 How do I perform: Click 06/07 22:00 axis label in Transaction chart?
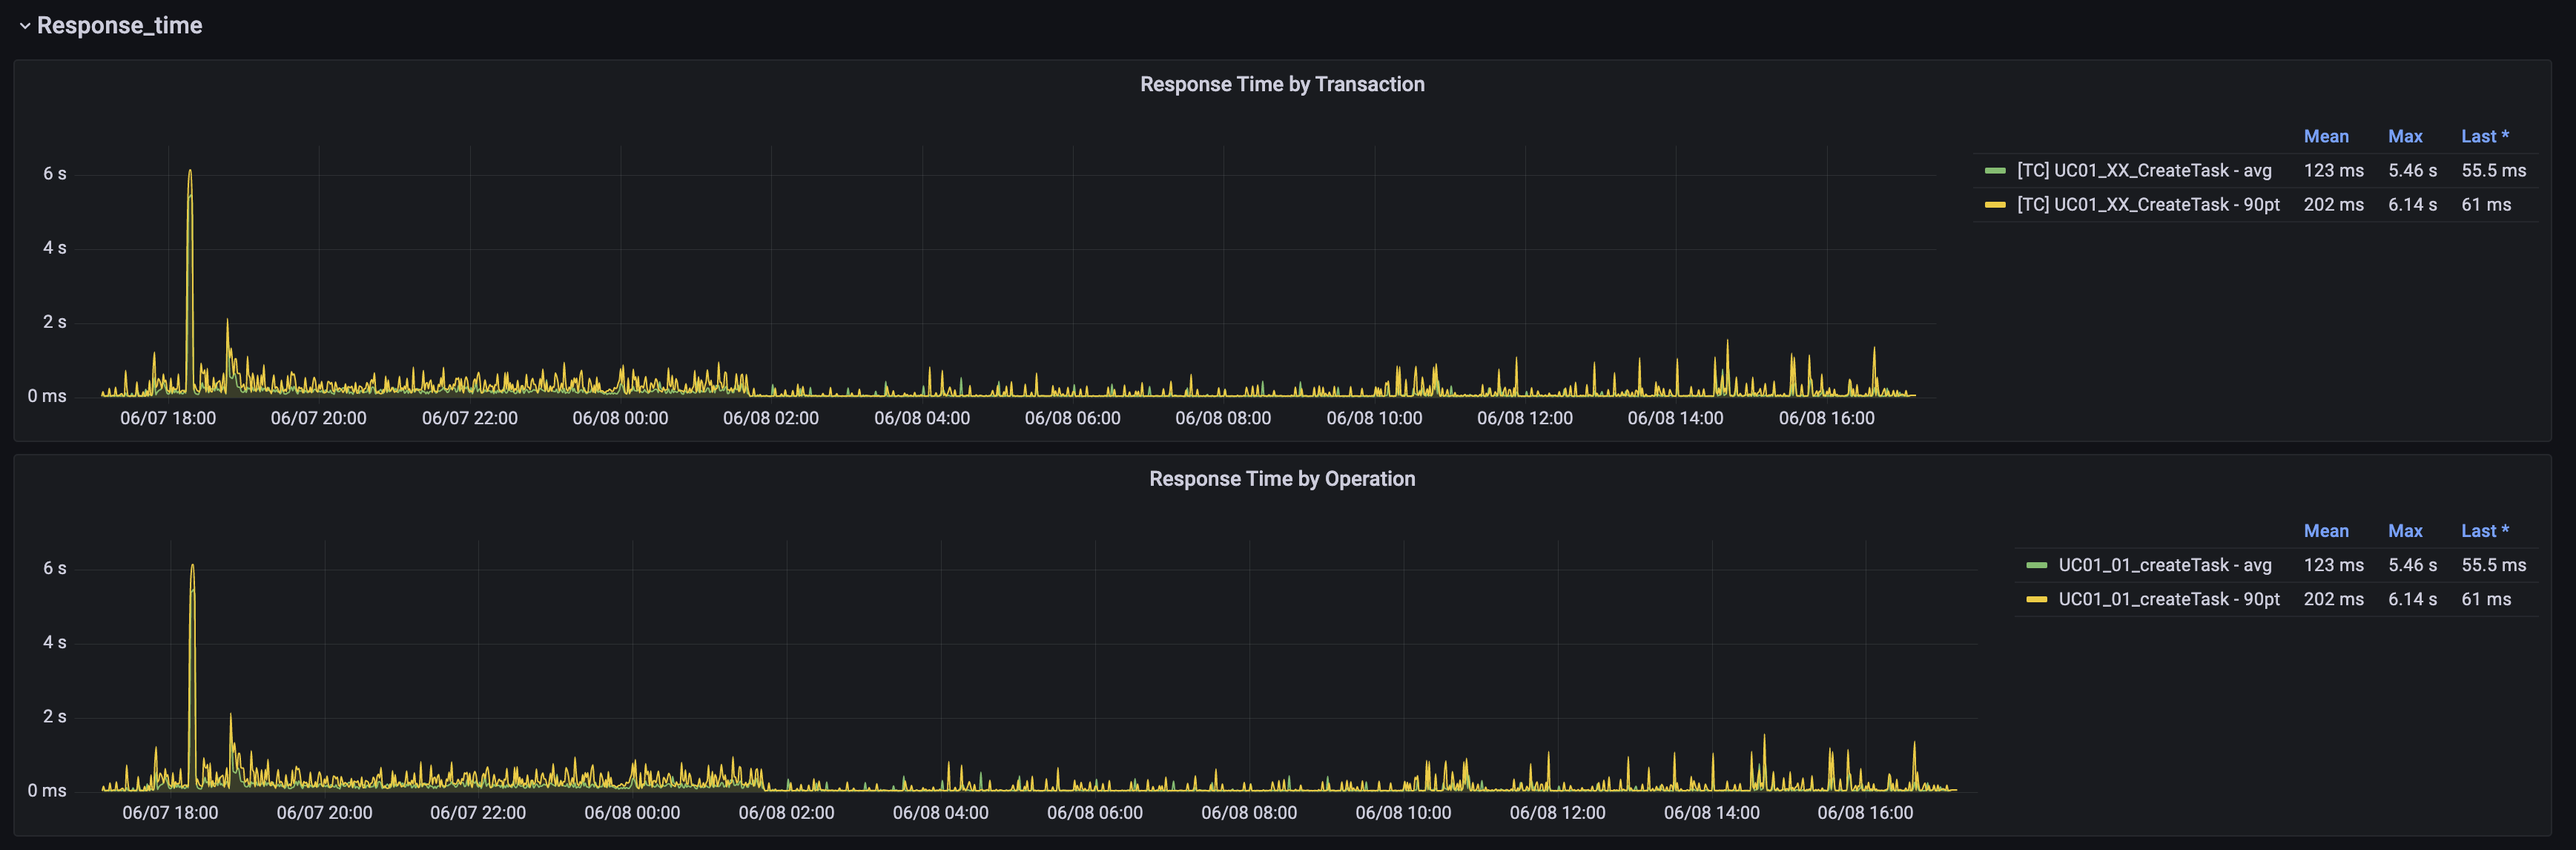tap(470, 418)
